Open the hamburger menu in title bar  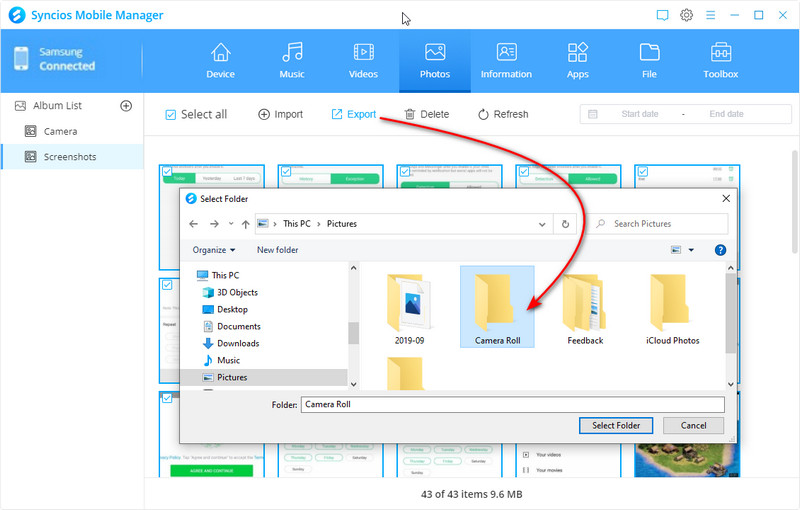pyautogui.click(x=710, y=15)
